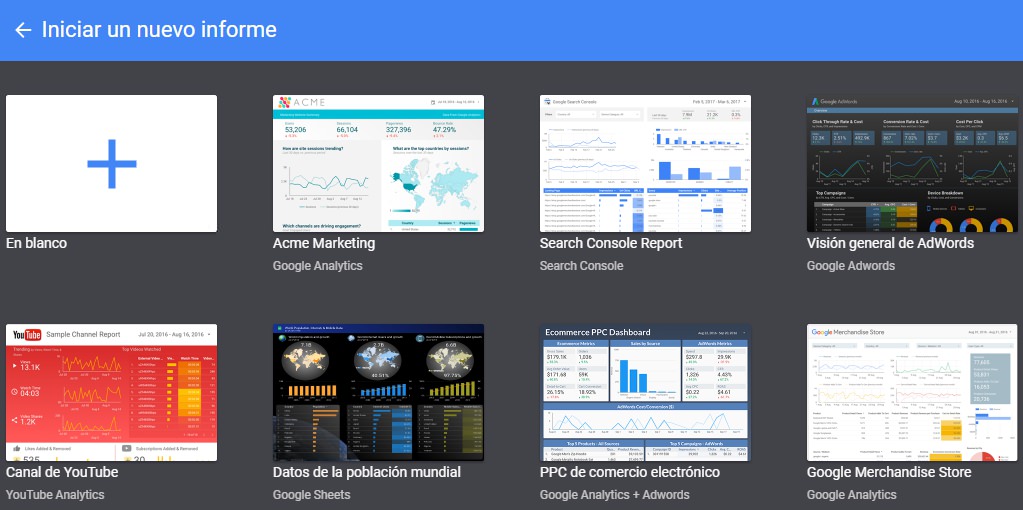Click the 'Search Console' source label
1023x510 pixels.
581,266
